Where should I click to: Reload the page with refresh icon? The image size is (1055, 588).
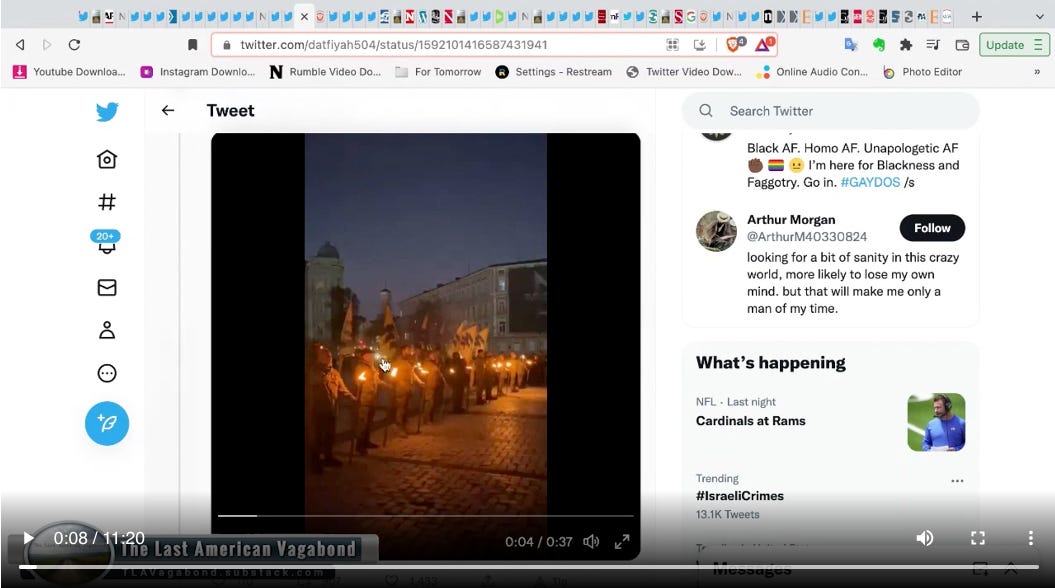point(75,44)
